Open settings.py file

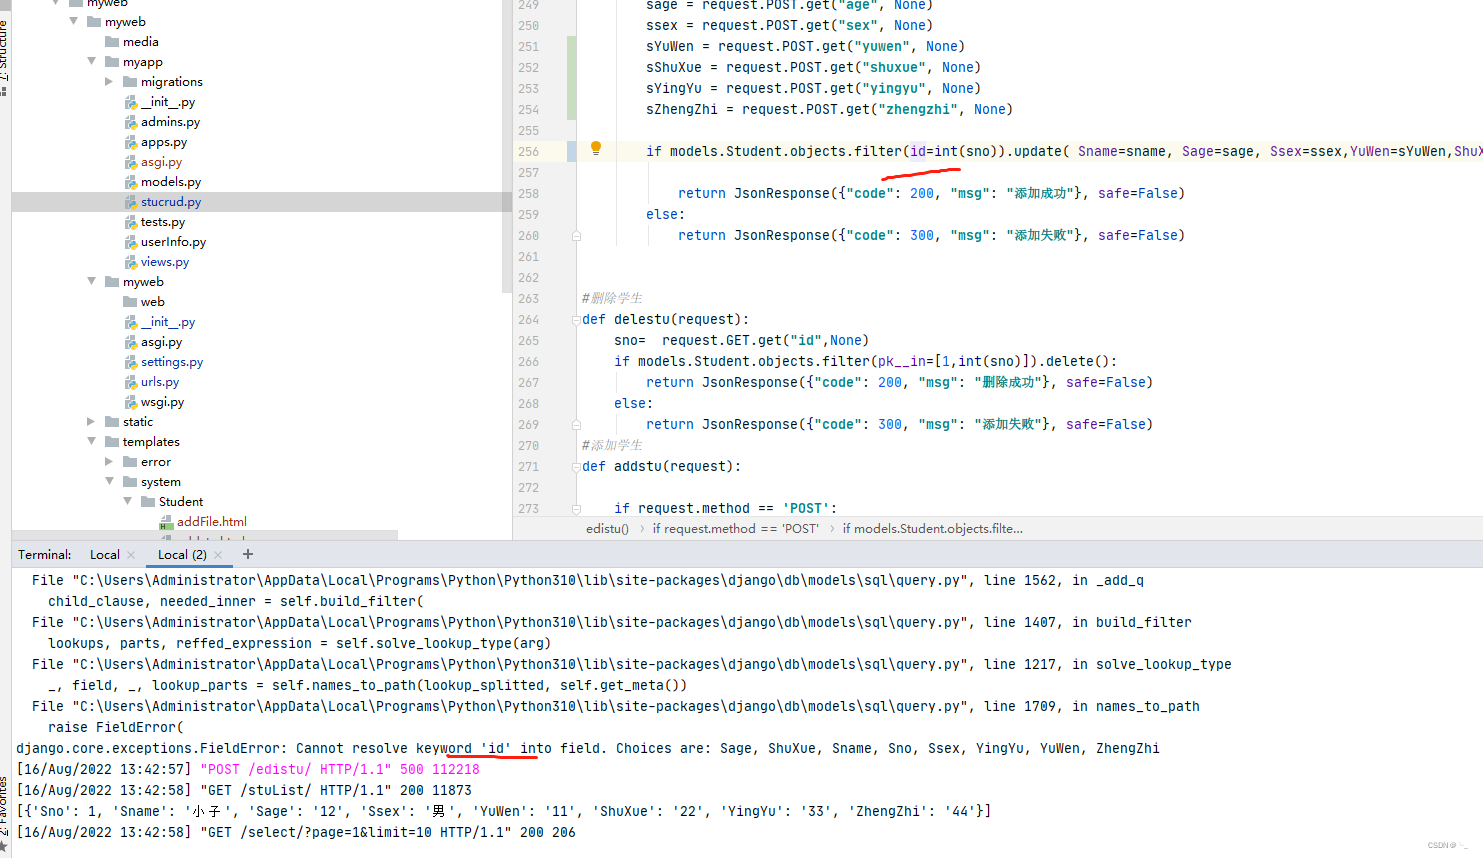(x=172, y=361)
